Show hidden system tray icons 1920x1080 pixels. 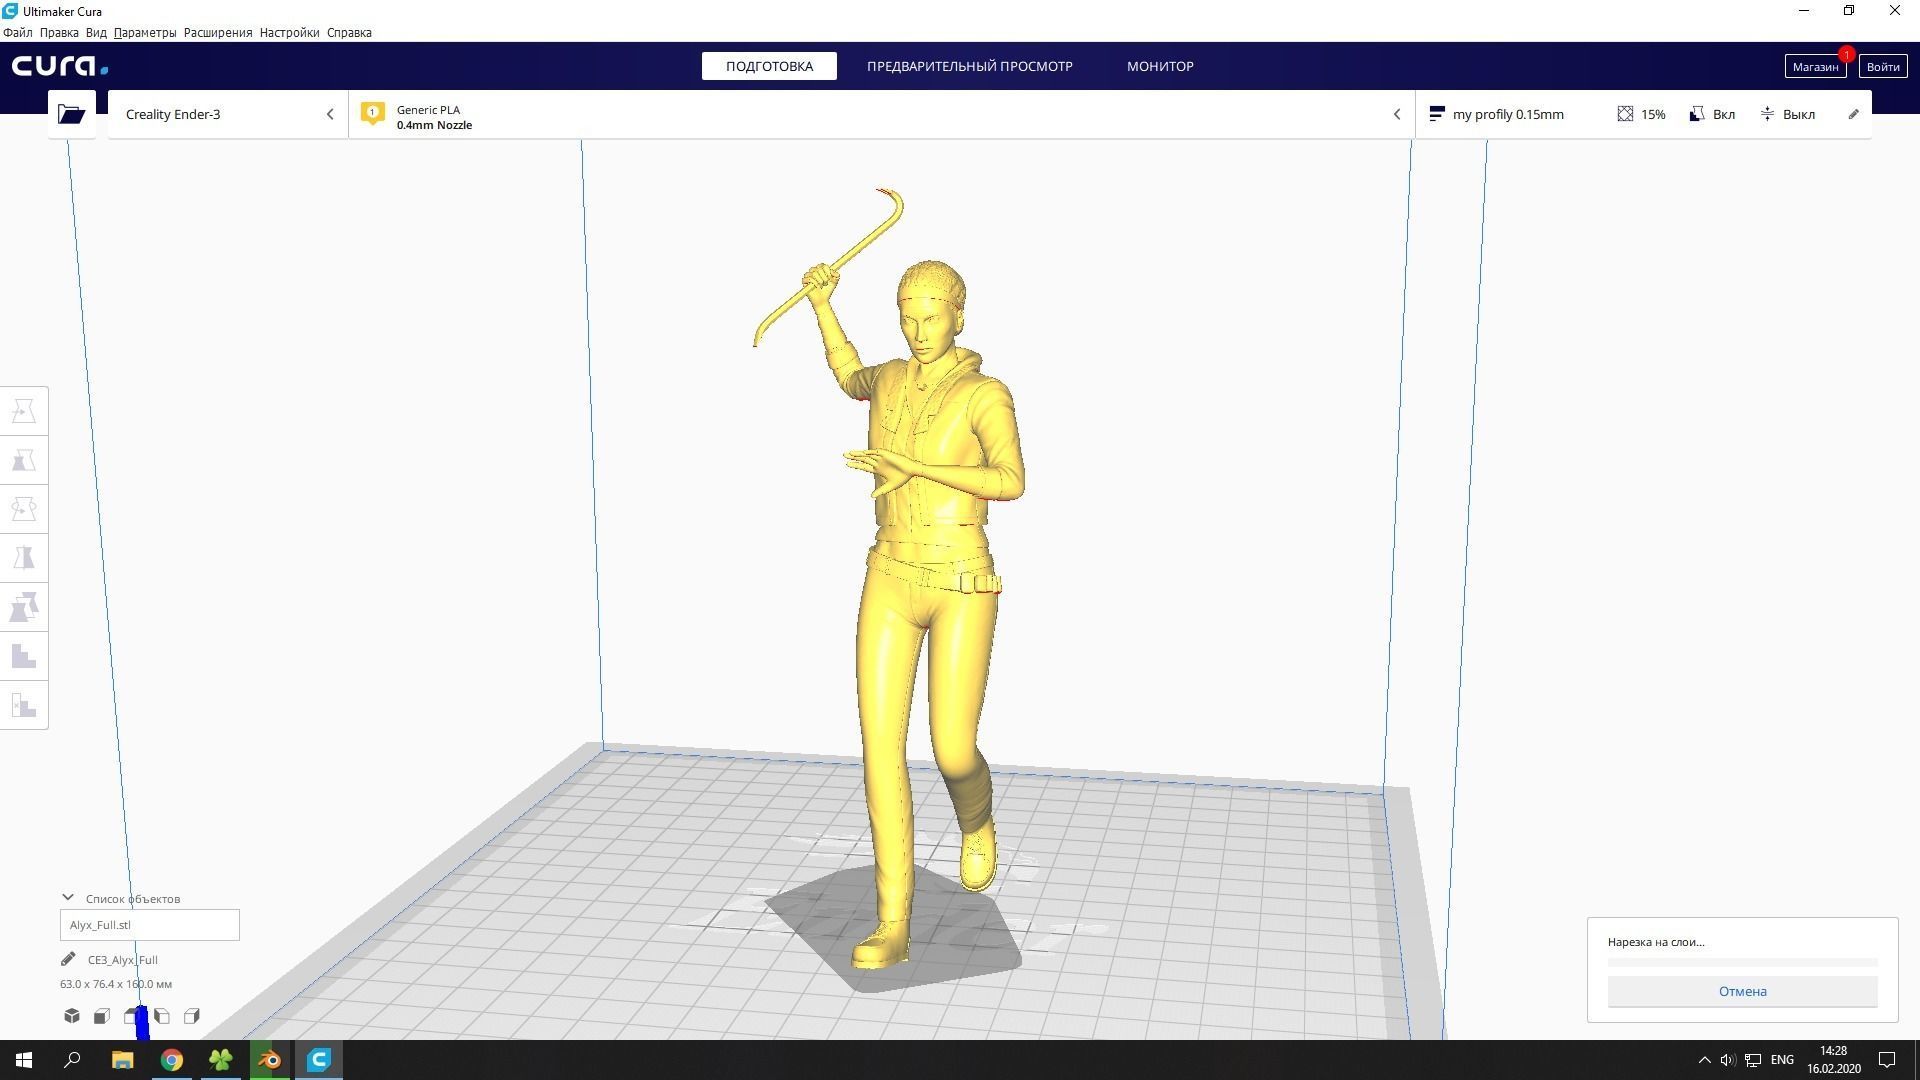click(x=1704, y=1060)
